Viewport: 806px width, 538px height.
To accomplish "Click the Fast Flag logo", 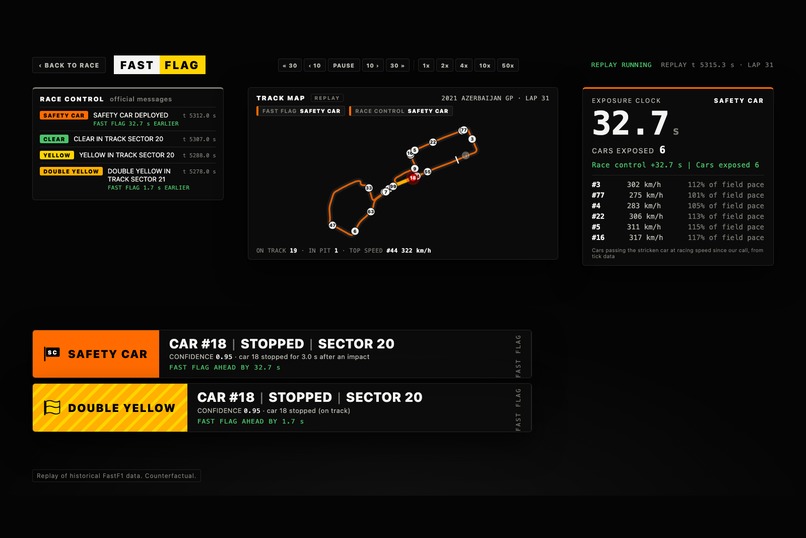I will (159, 65).
